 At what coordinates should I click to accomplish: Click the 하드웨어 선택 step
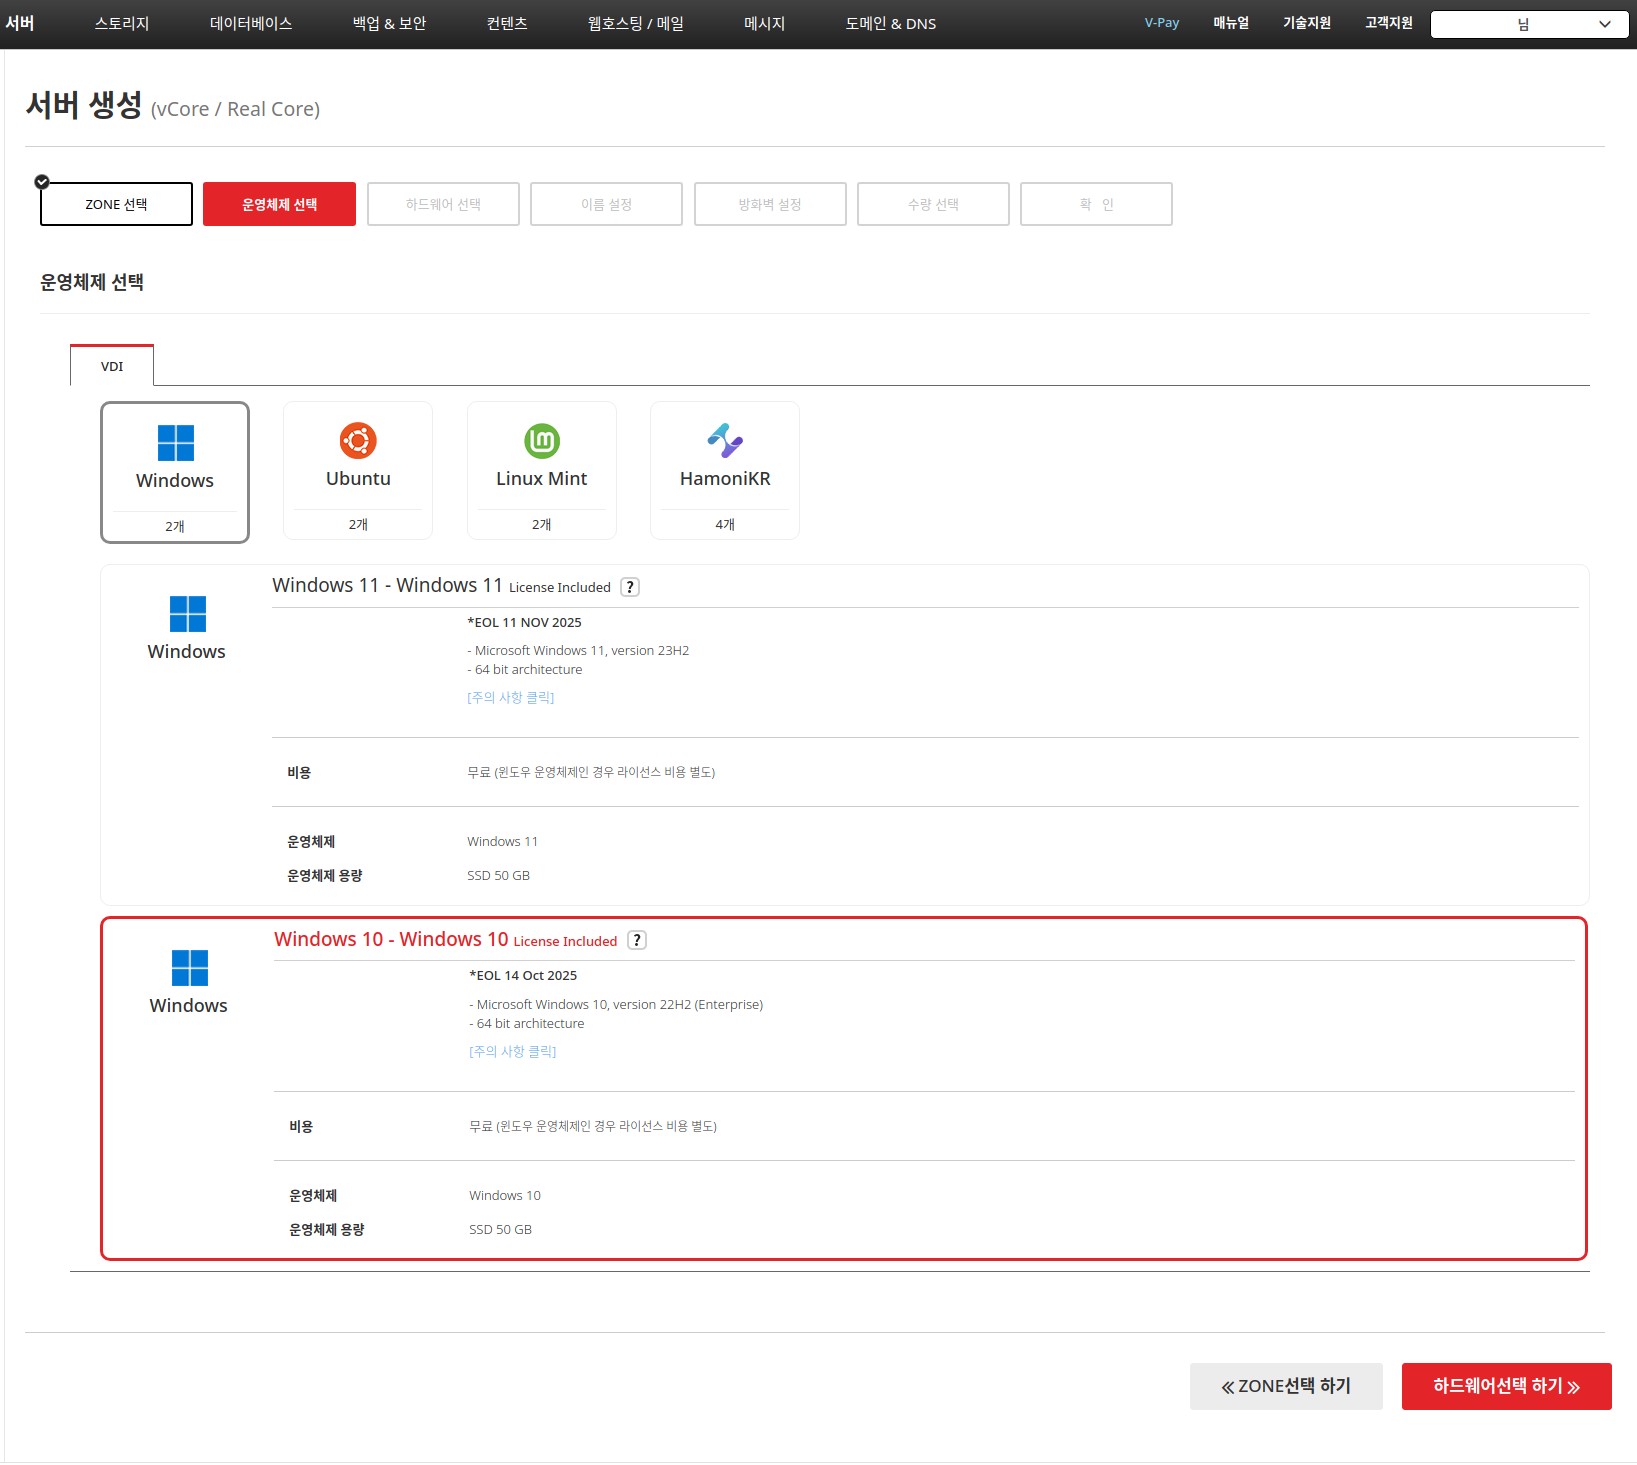pos(443,204)
